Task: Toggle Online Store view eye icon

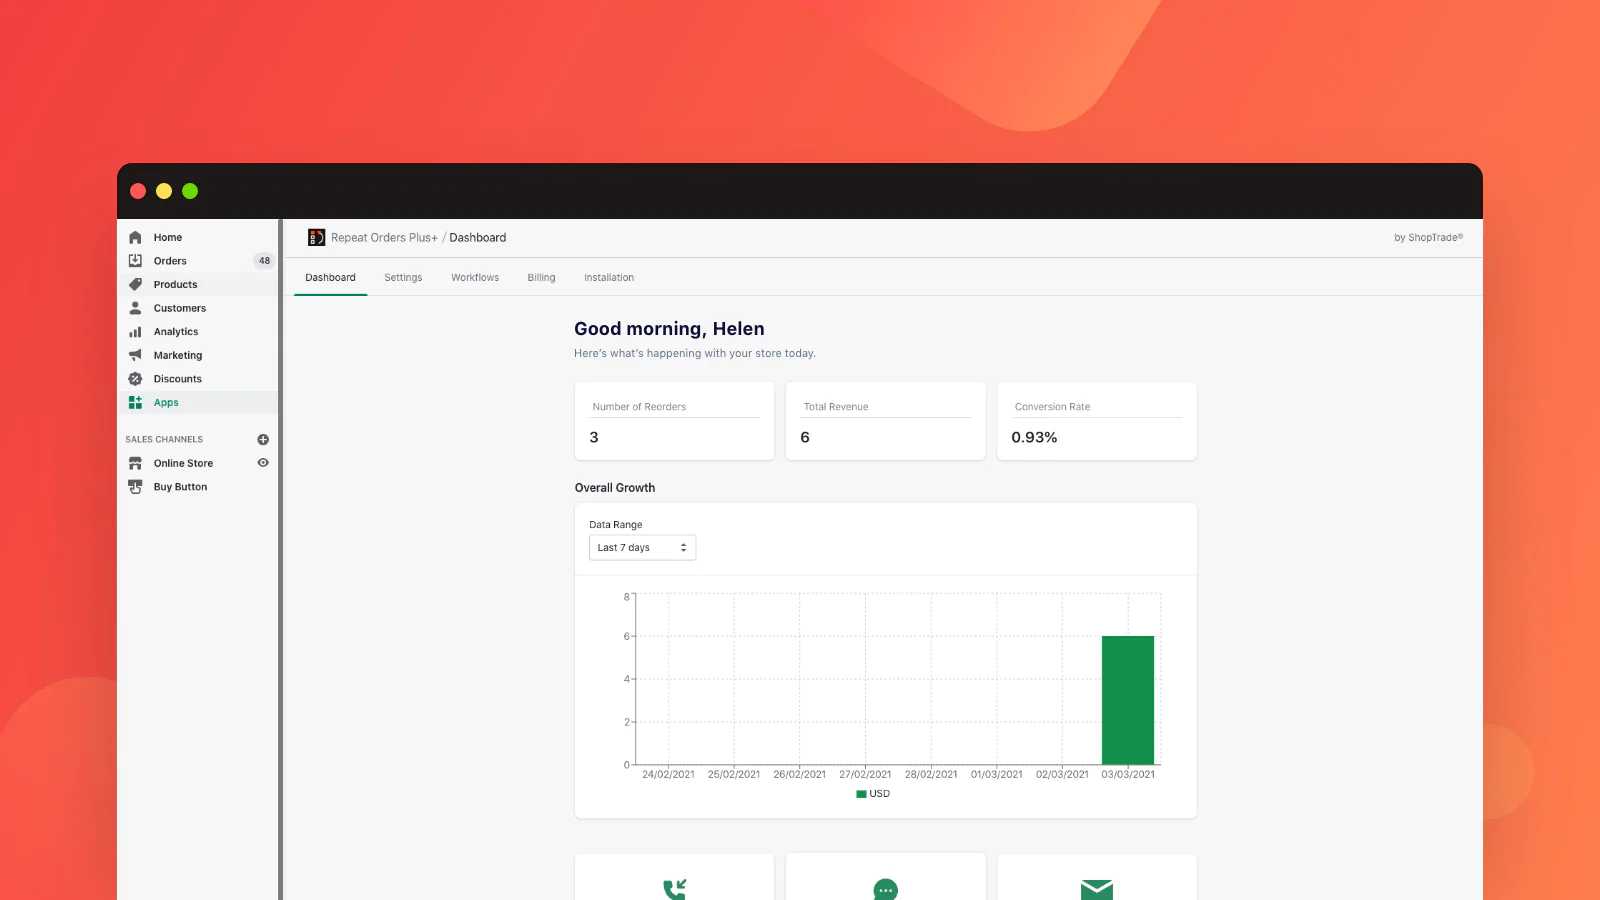Action: pyautogui.click(x=263, y=463)
